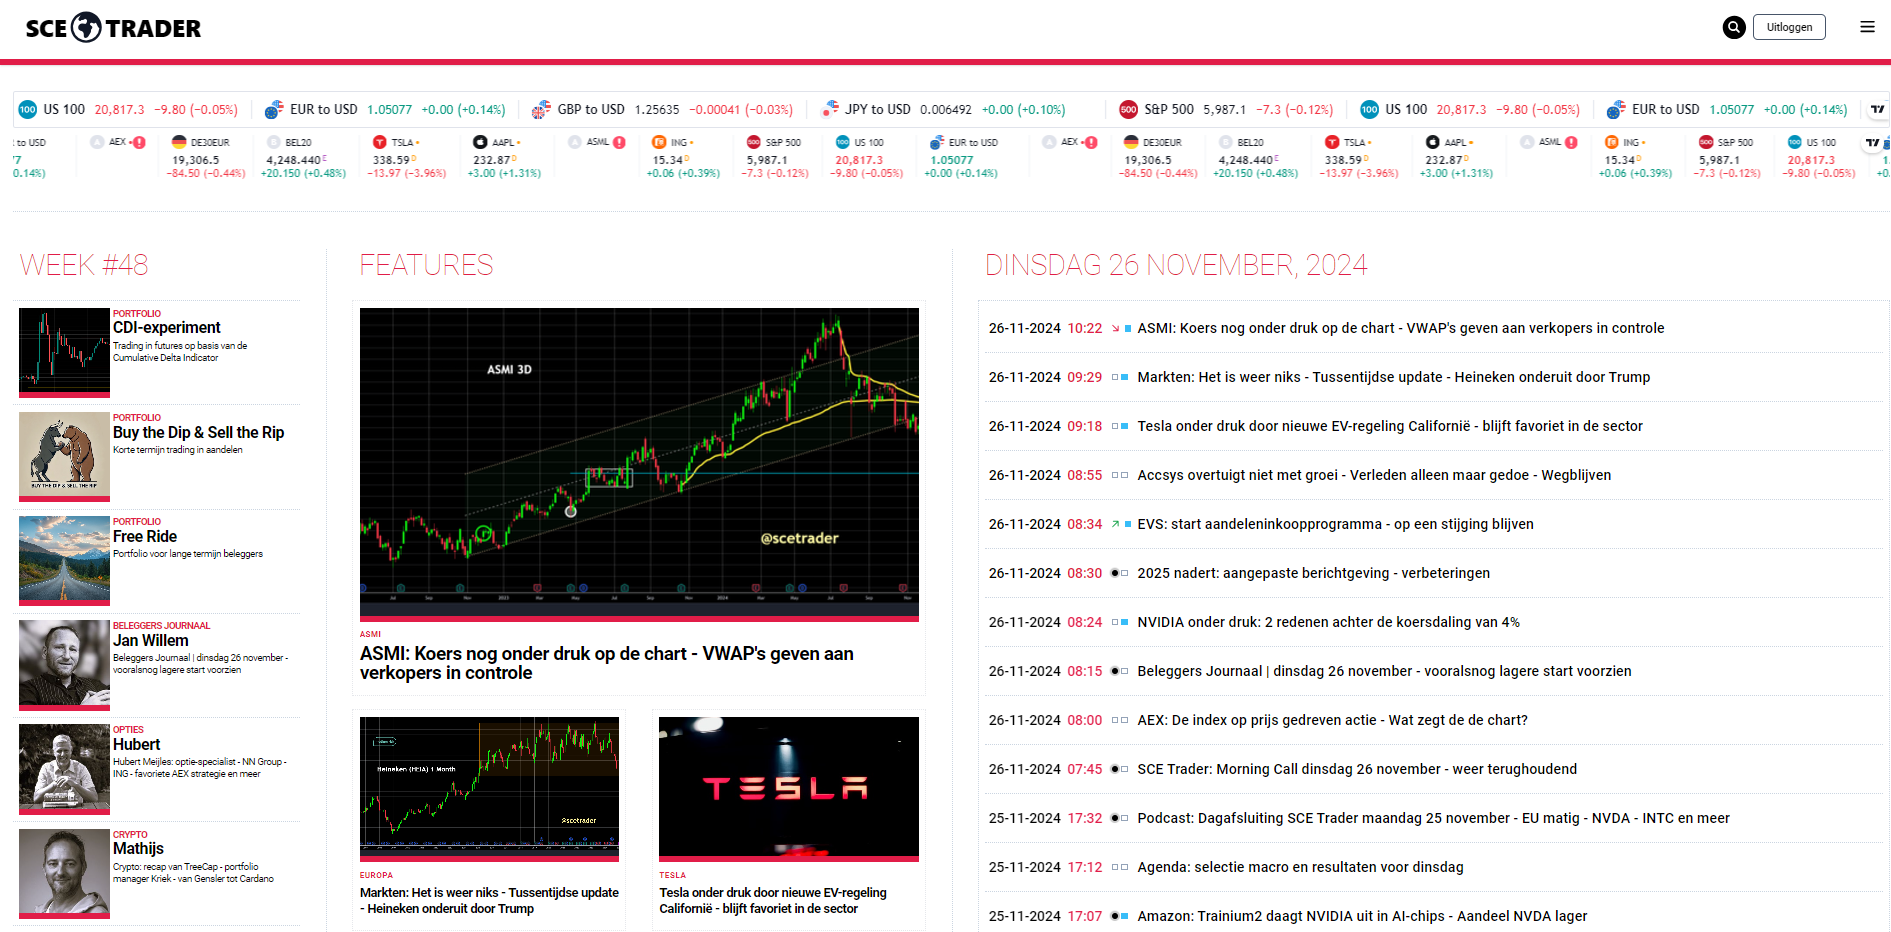
Task: Open the Markten feature card headline
Action: pos(489,900)
